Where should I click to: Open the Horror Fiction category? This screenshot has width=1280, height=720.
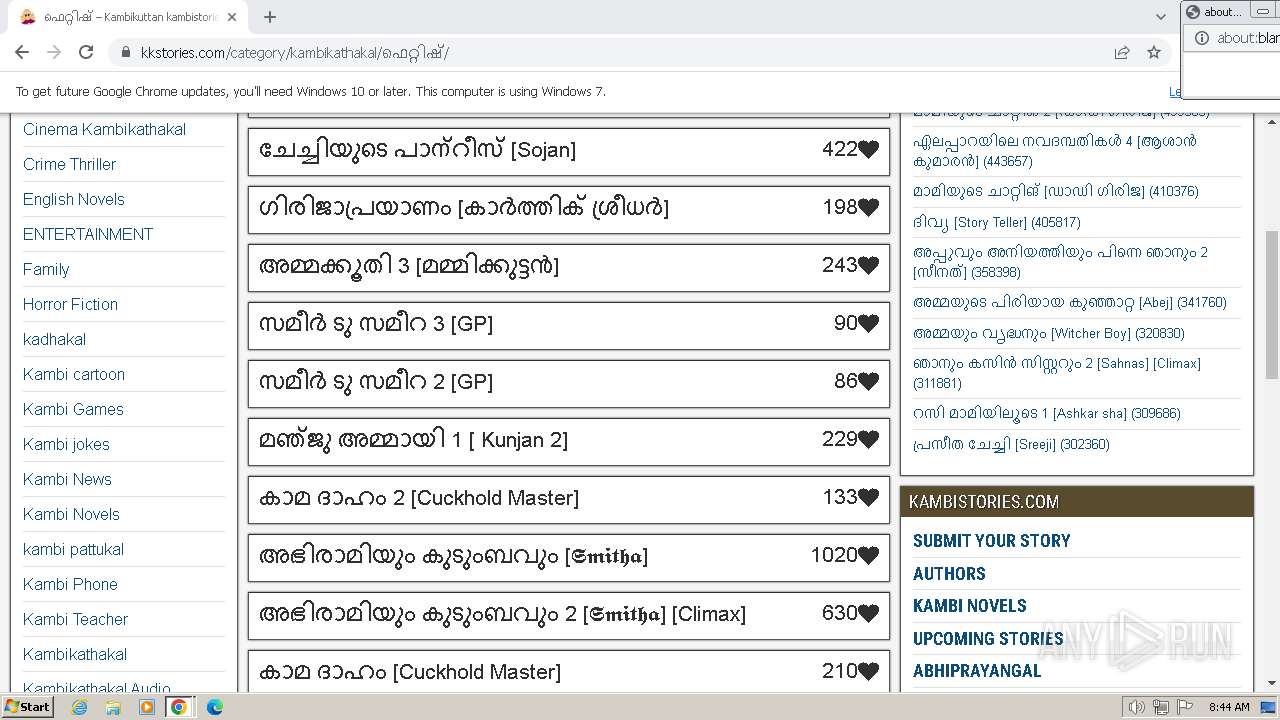[70, 304]
